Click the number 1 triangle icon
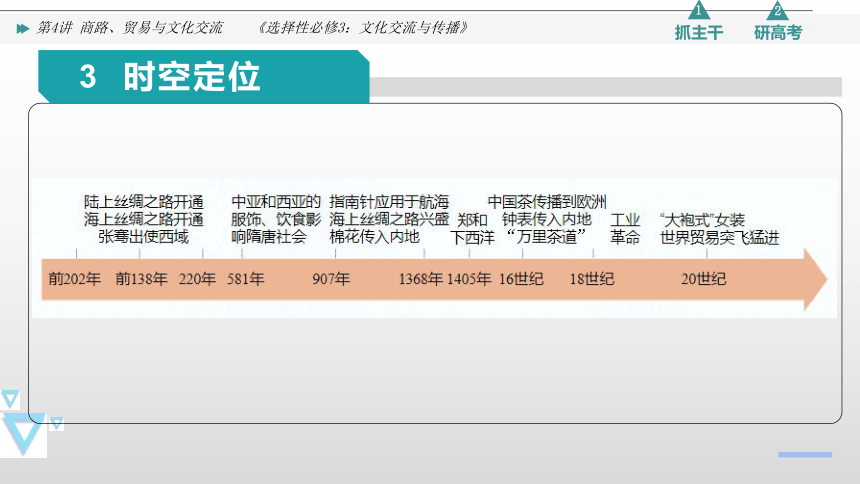 point(698,10)
